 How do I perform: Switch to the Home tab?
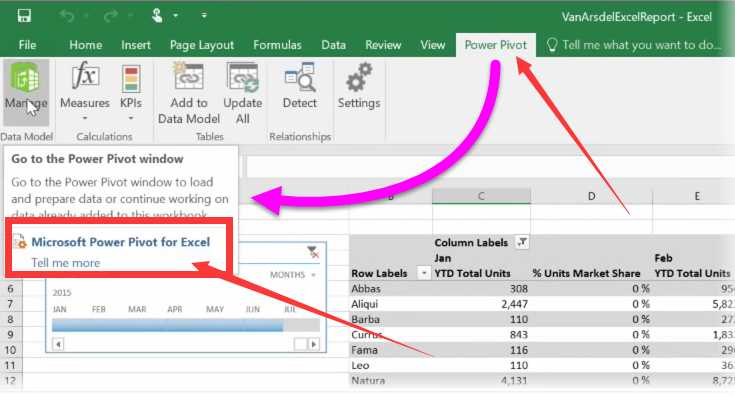85,45
